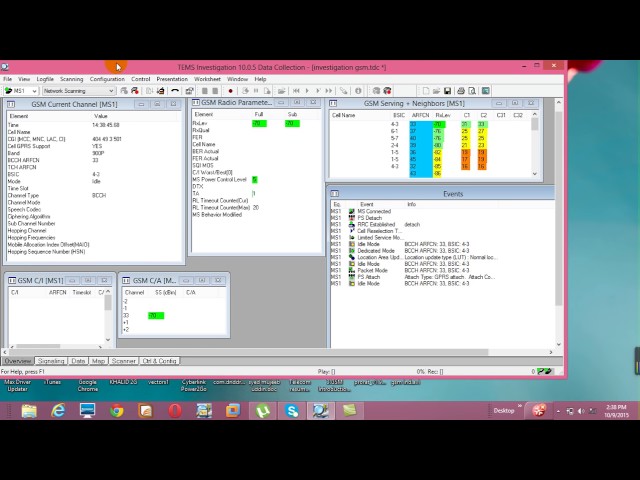Click the ARFCN column header in Serving + Neighbors

(420, 115)
